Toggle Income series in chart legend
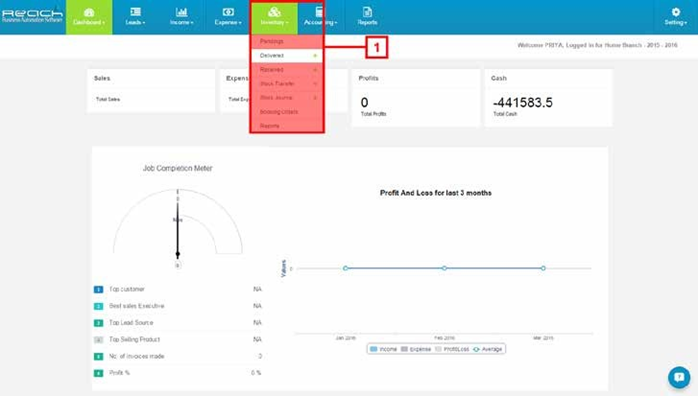Image resolution: width=698 pixels, height=396 pixels. click(x=383, y=349)
